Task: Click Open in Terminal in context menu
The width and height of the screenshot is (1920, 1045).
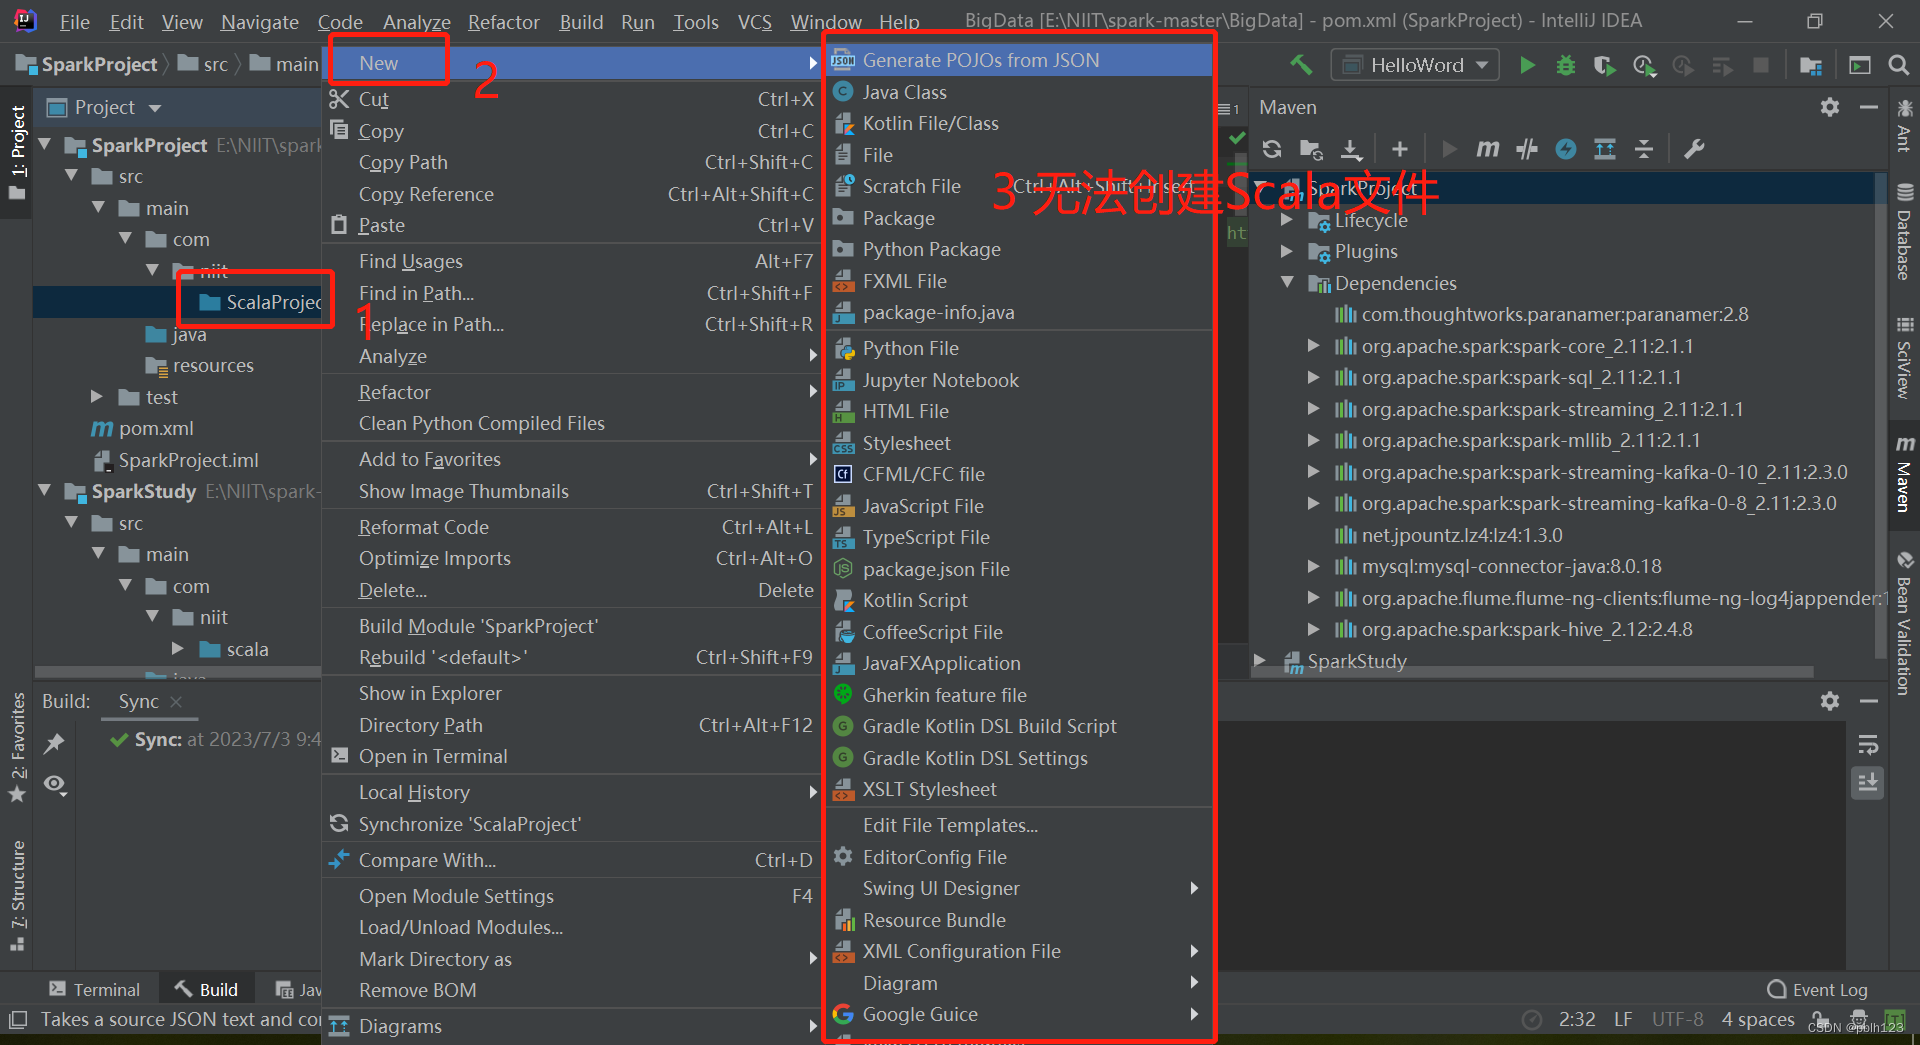Action: pos(572,756)
